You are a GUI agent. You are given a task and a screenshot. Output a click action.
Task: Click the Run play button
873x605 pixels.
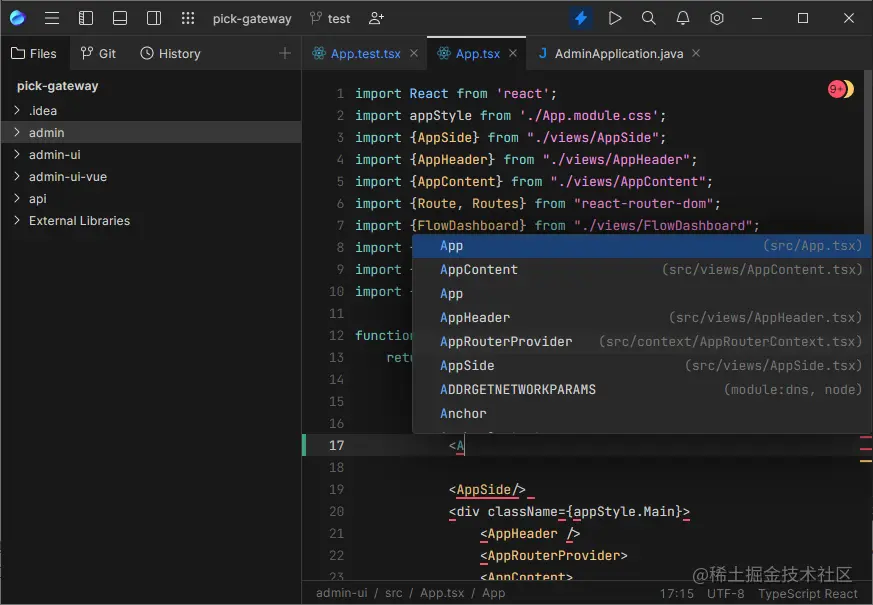615,18
